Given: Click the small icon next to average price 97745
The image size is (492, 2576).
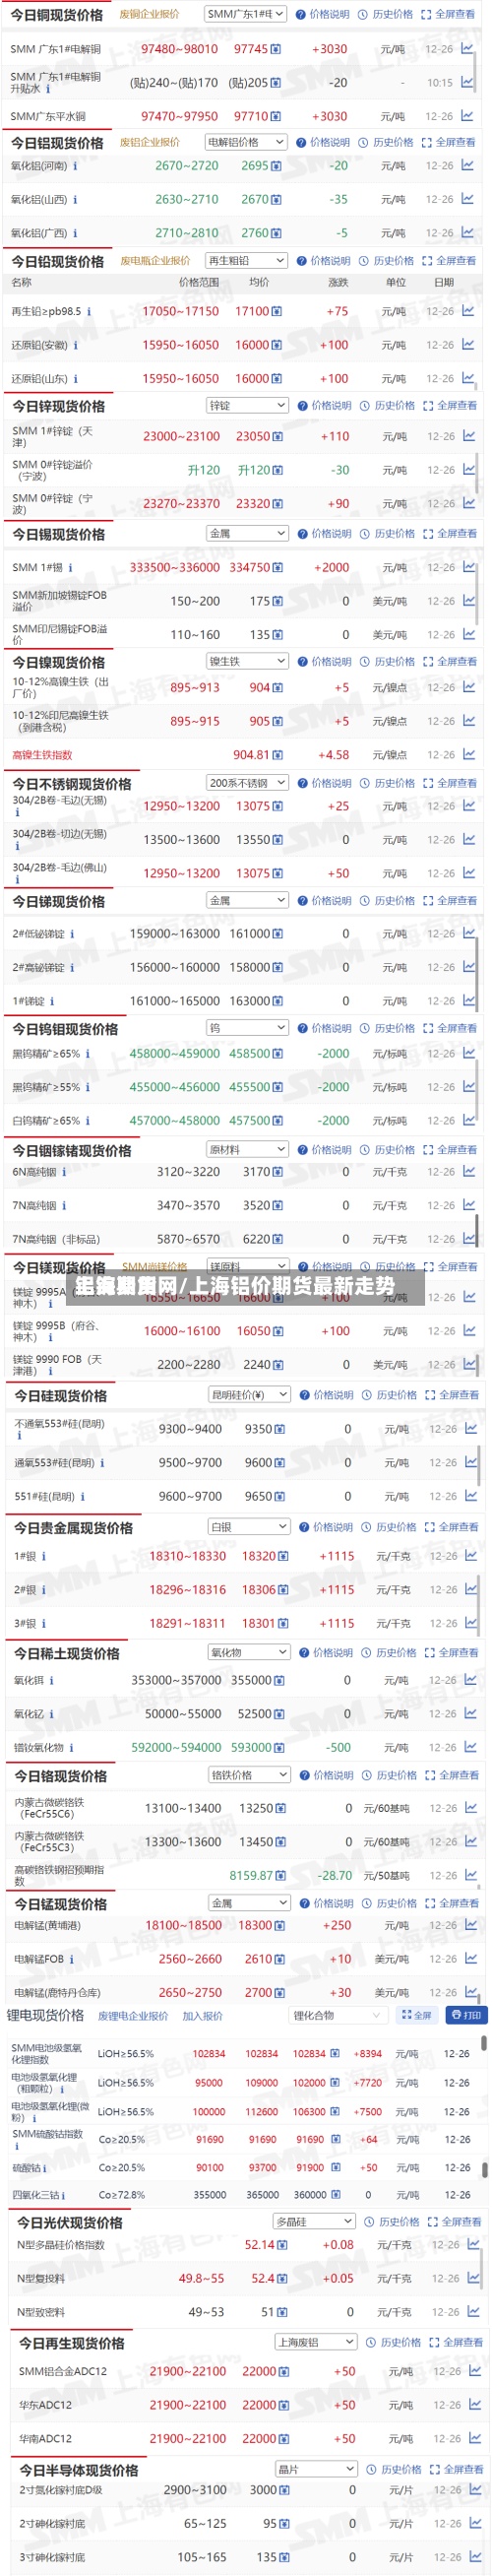Looking at the screenshot, I should (276, 49).
